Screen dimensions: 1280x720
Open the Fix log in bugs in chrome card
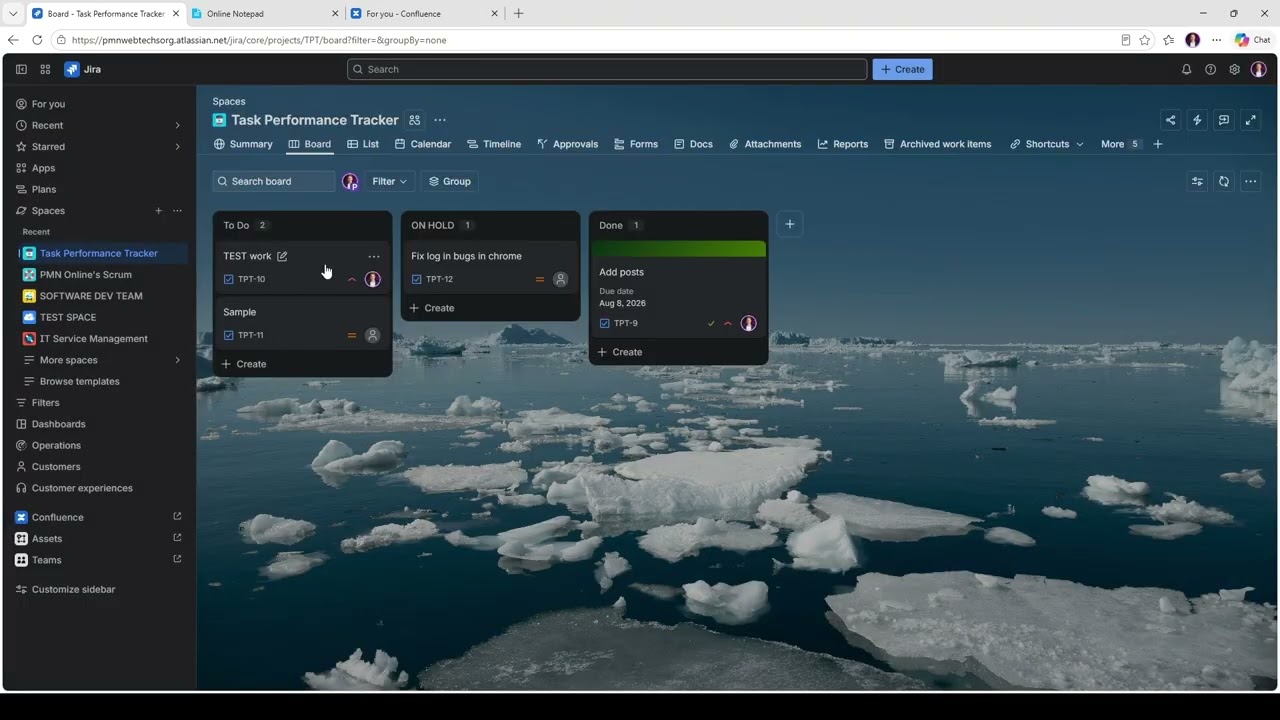[490, 267]
